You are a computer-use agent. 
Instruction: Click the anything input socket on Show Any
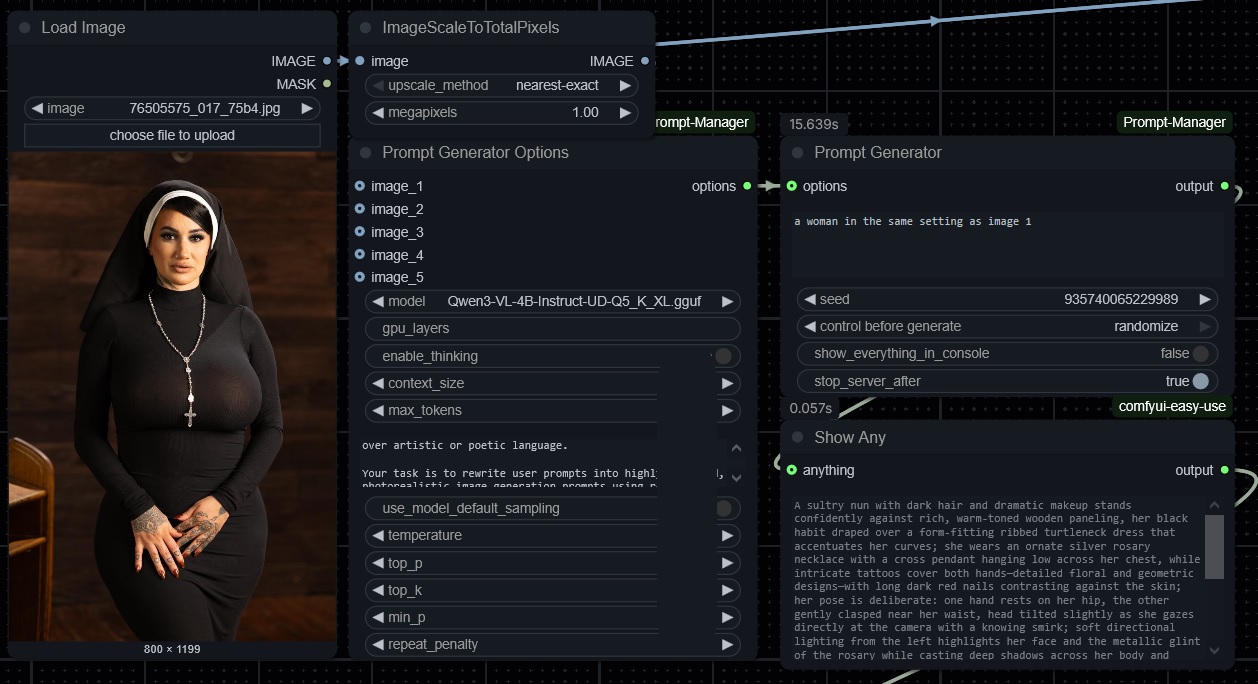pyautogui.click(x=792, y=470)
